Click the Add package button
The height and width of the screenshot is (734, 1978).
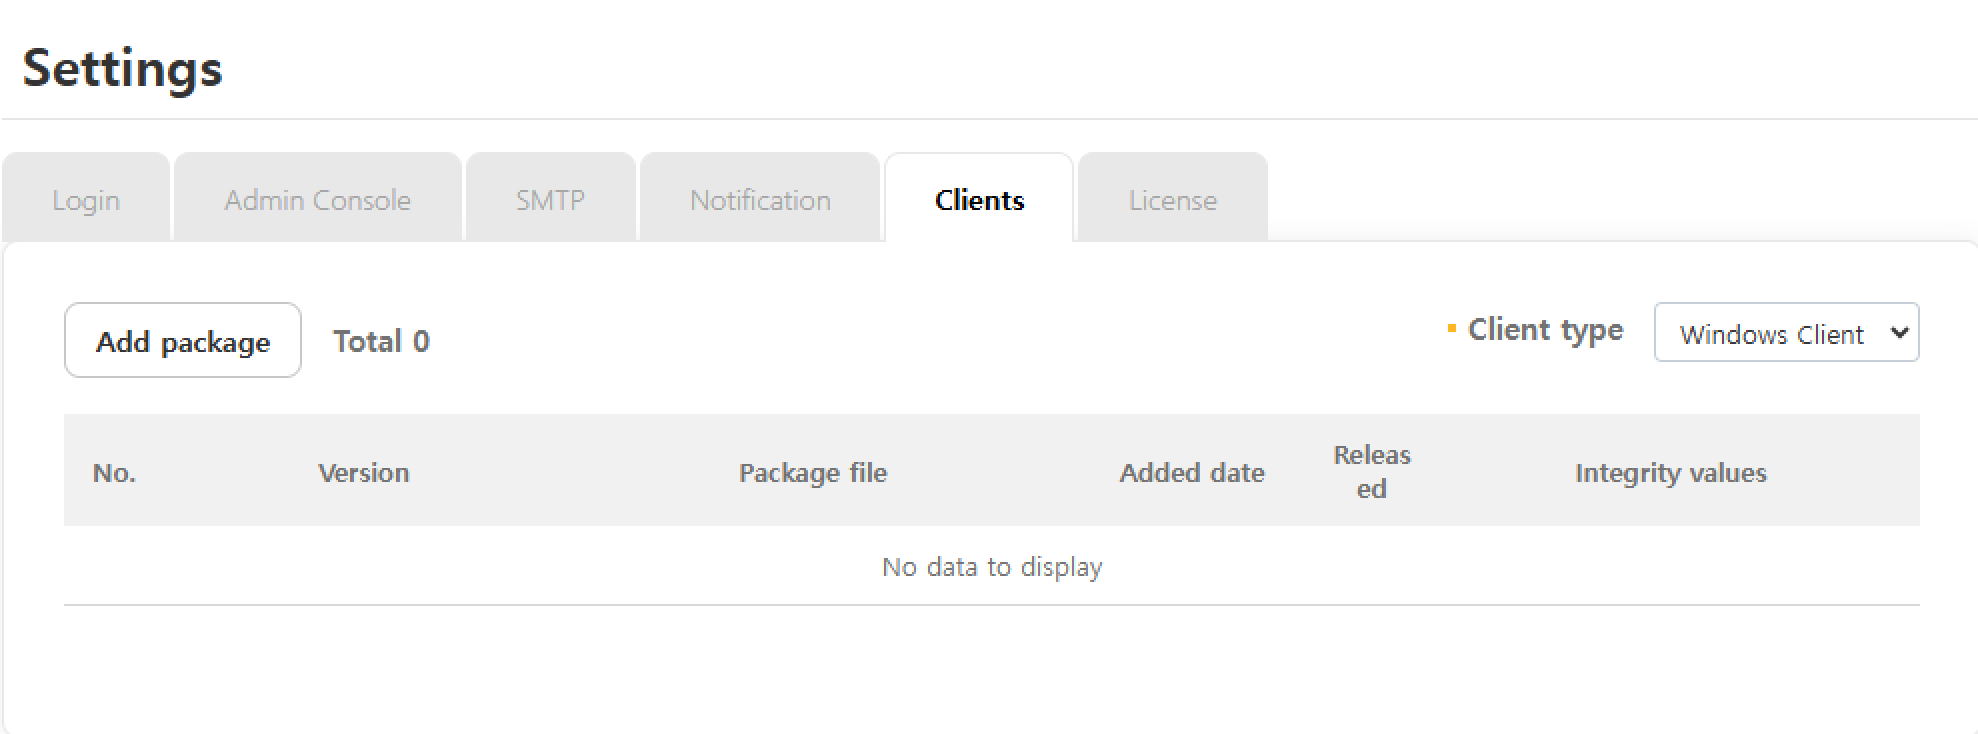click(183, 341)
